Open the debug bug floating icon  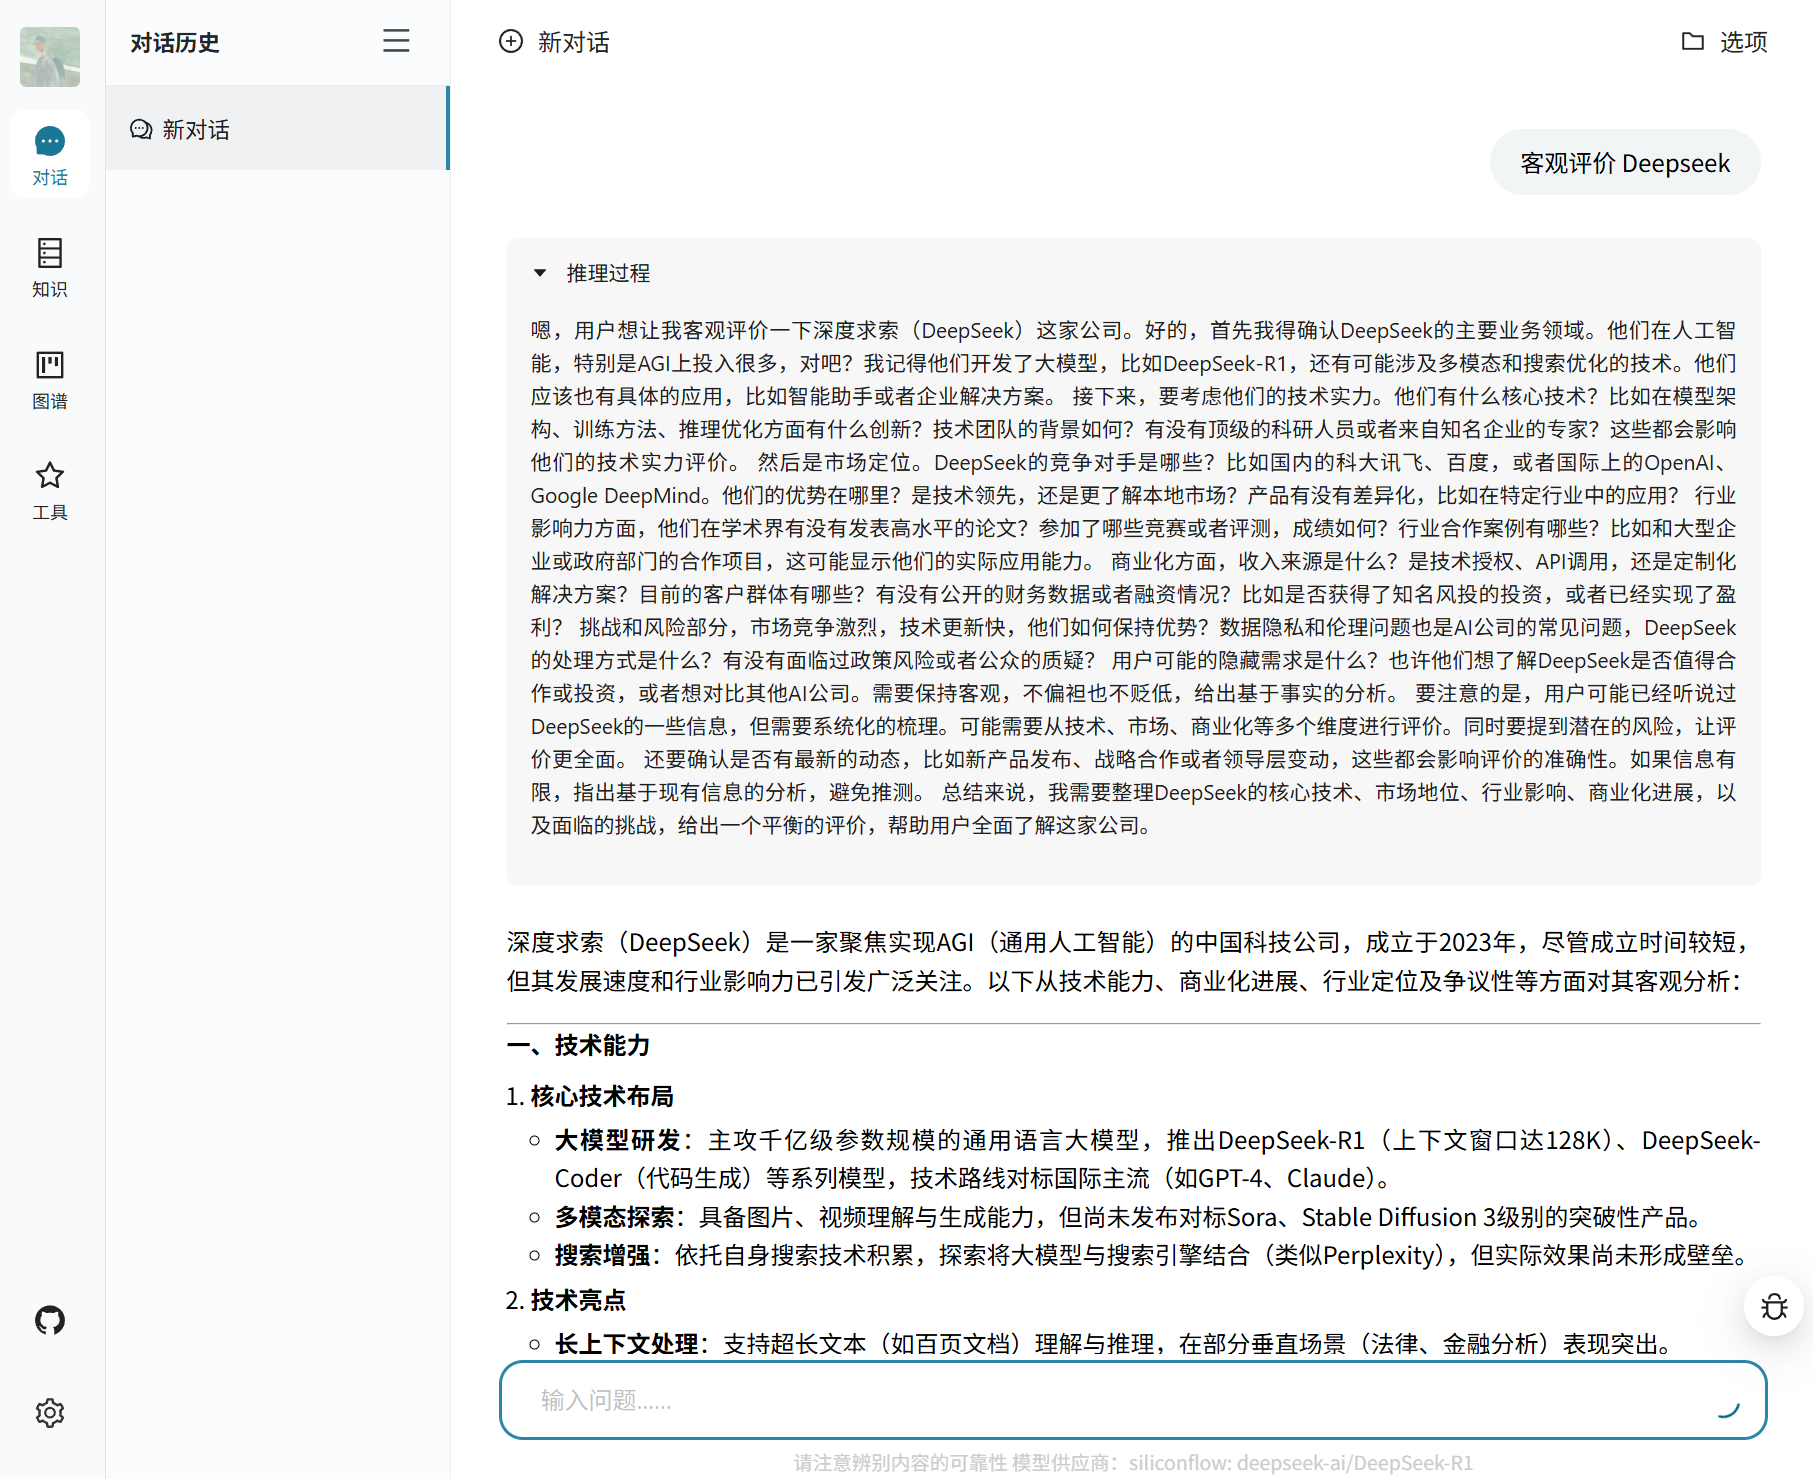point(1774,1306)
